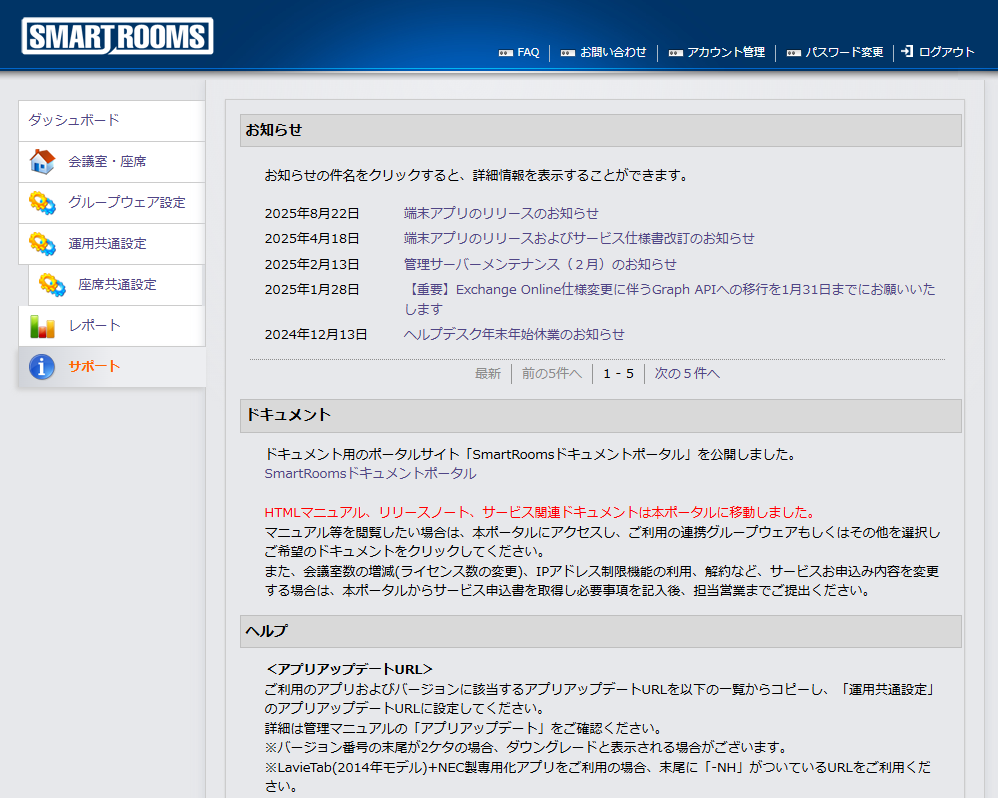Click the 最新 pagination link
Image resolution: width=998 pixels, height=798 pixels.
click(488, 374)
